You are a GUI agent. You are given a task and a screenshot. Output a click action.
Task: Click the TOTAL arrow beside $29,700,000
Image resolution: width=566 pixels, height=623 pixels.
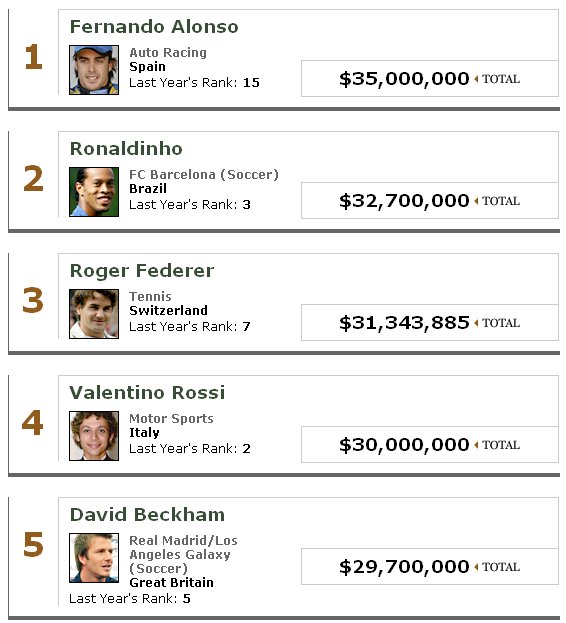476,567
